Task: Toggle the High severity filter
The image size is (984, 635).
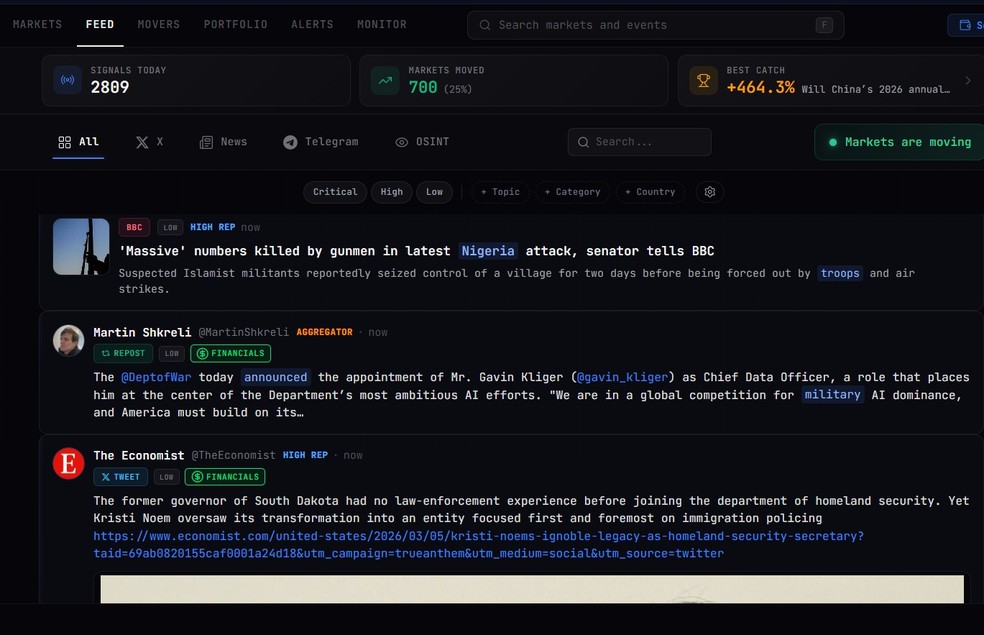Action: 392,192
